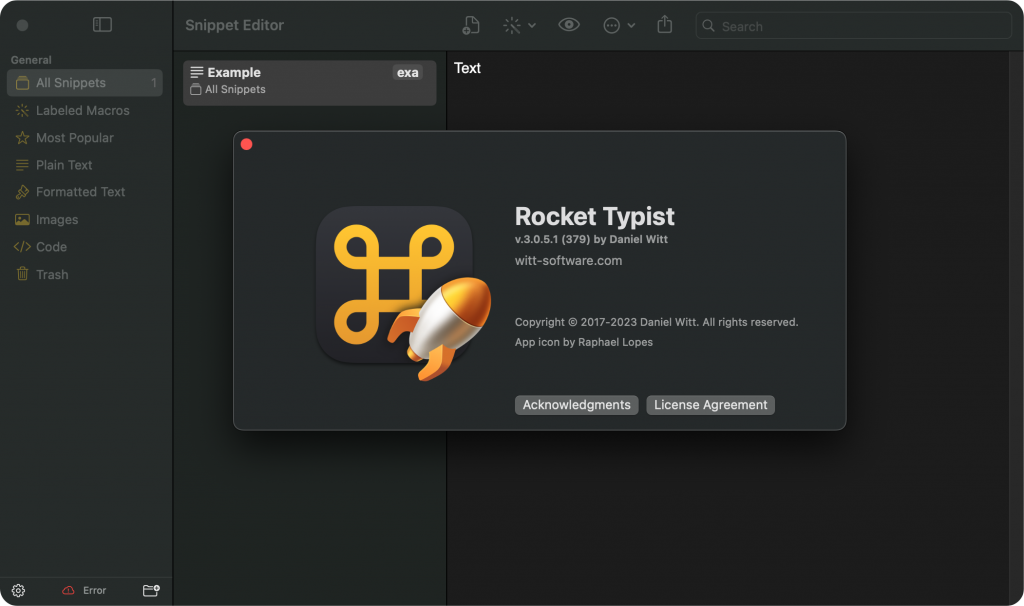Click the Acknowledgments button
The width and height of the screenshot is (1024, 606).
[576, 405]
